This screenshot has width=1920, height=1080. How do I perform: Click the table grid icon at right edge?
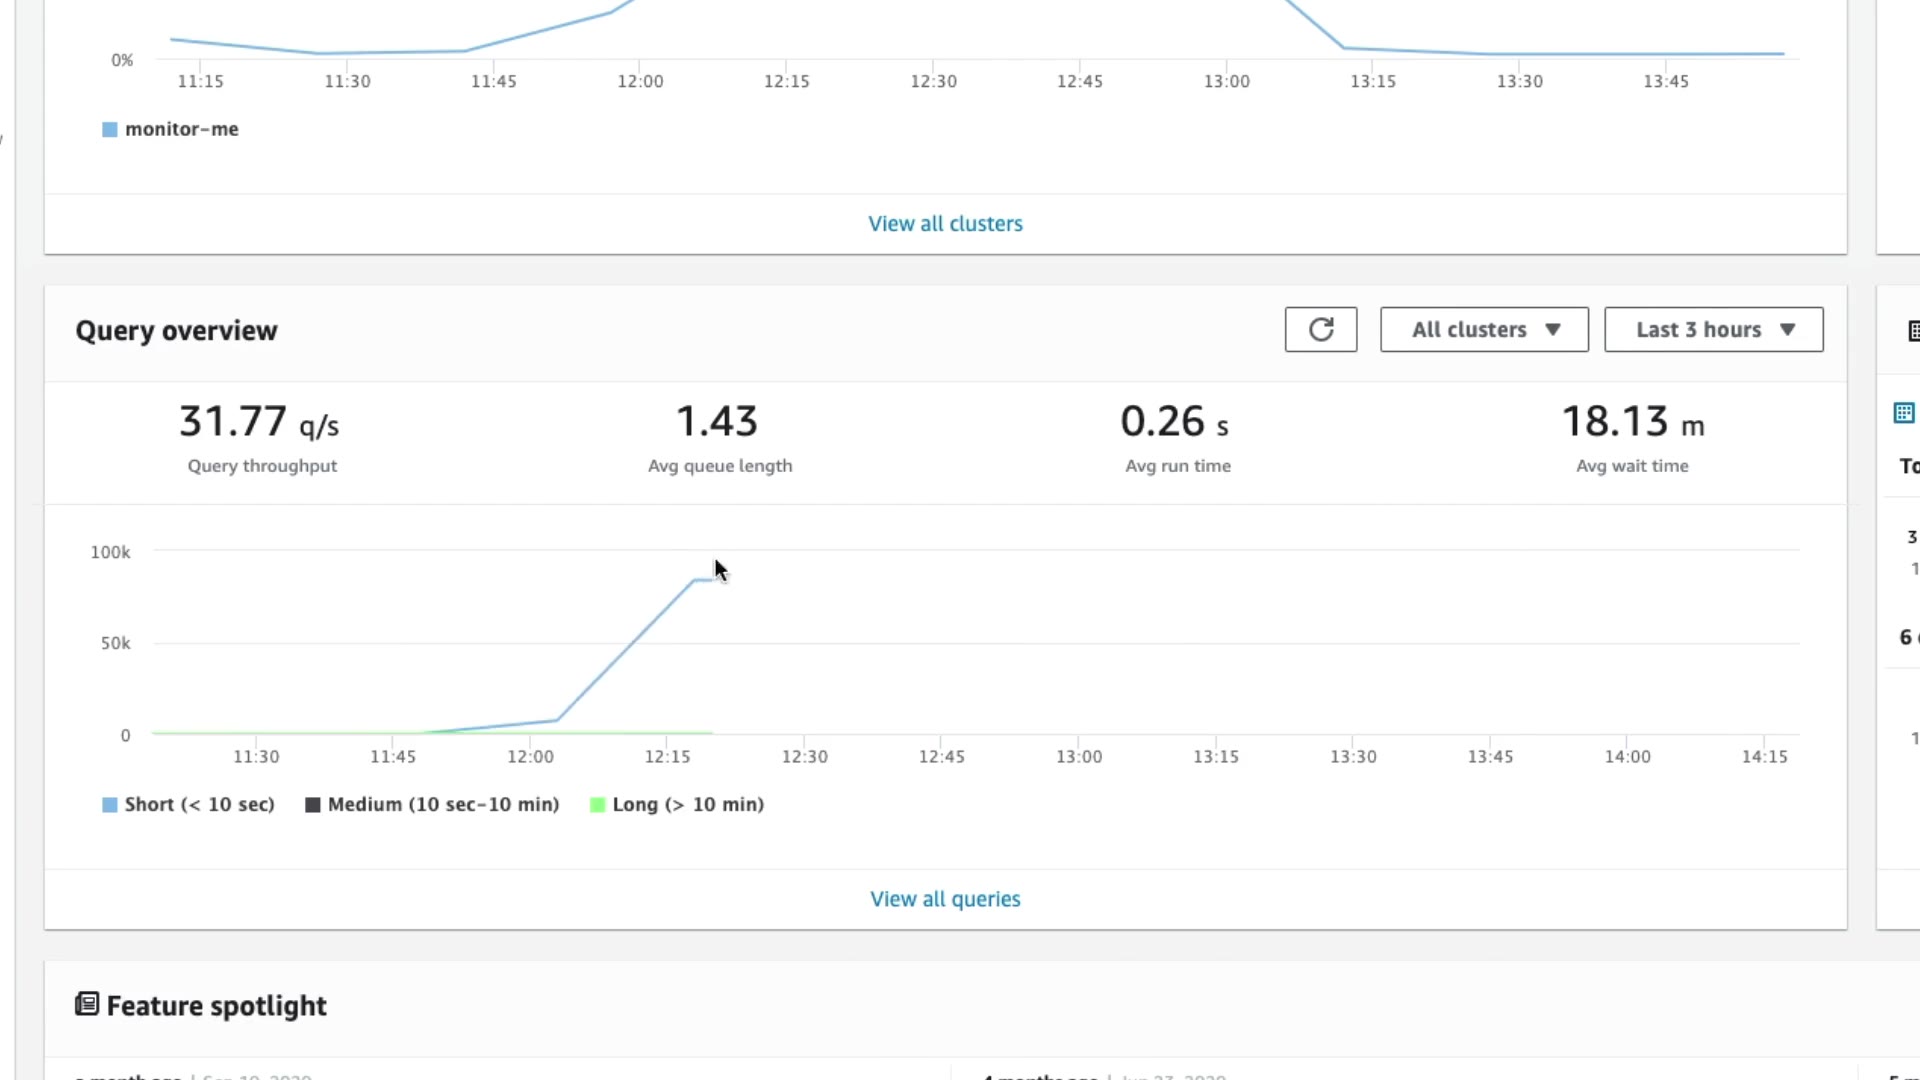click(x=1904, y=413)
